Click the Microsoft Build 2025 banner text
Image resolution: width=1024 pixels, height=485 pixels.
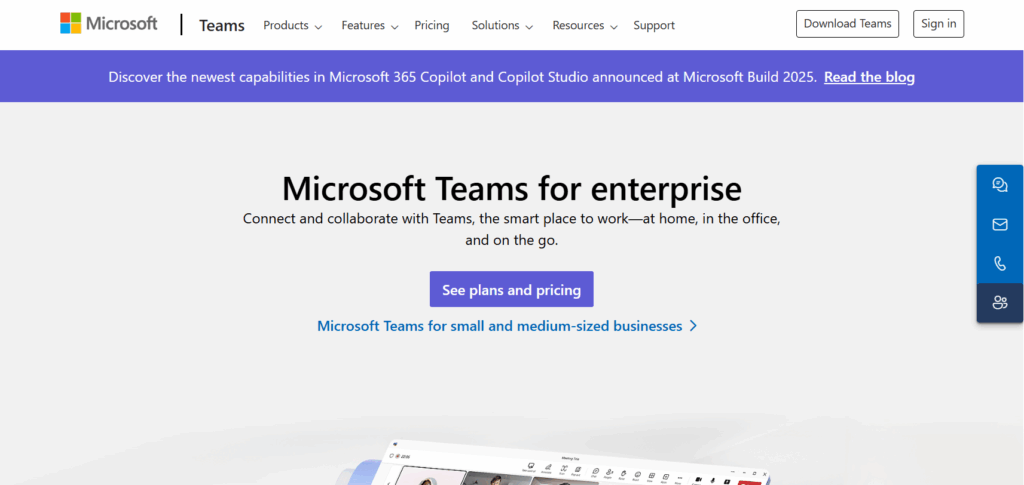click(x=462, y=77)
